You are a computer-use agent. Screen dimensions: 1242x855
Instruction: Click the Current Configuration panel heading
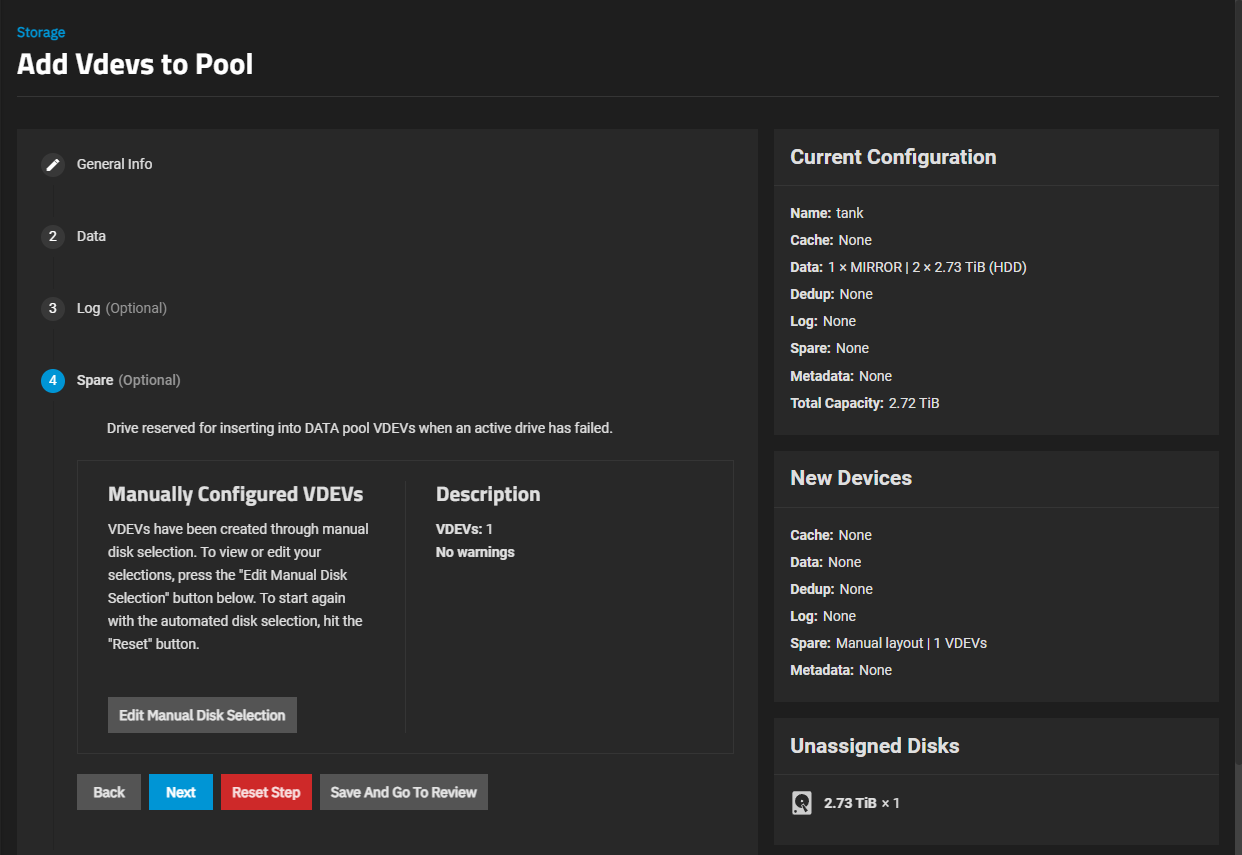[893, 157]
